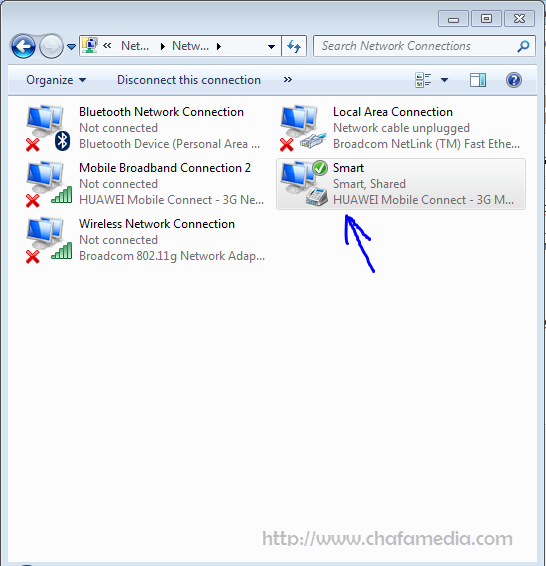Screen dimensions: 546x566
Task: Click "Network cable unplugged" status text
Action: tap(401, 128)
